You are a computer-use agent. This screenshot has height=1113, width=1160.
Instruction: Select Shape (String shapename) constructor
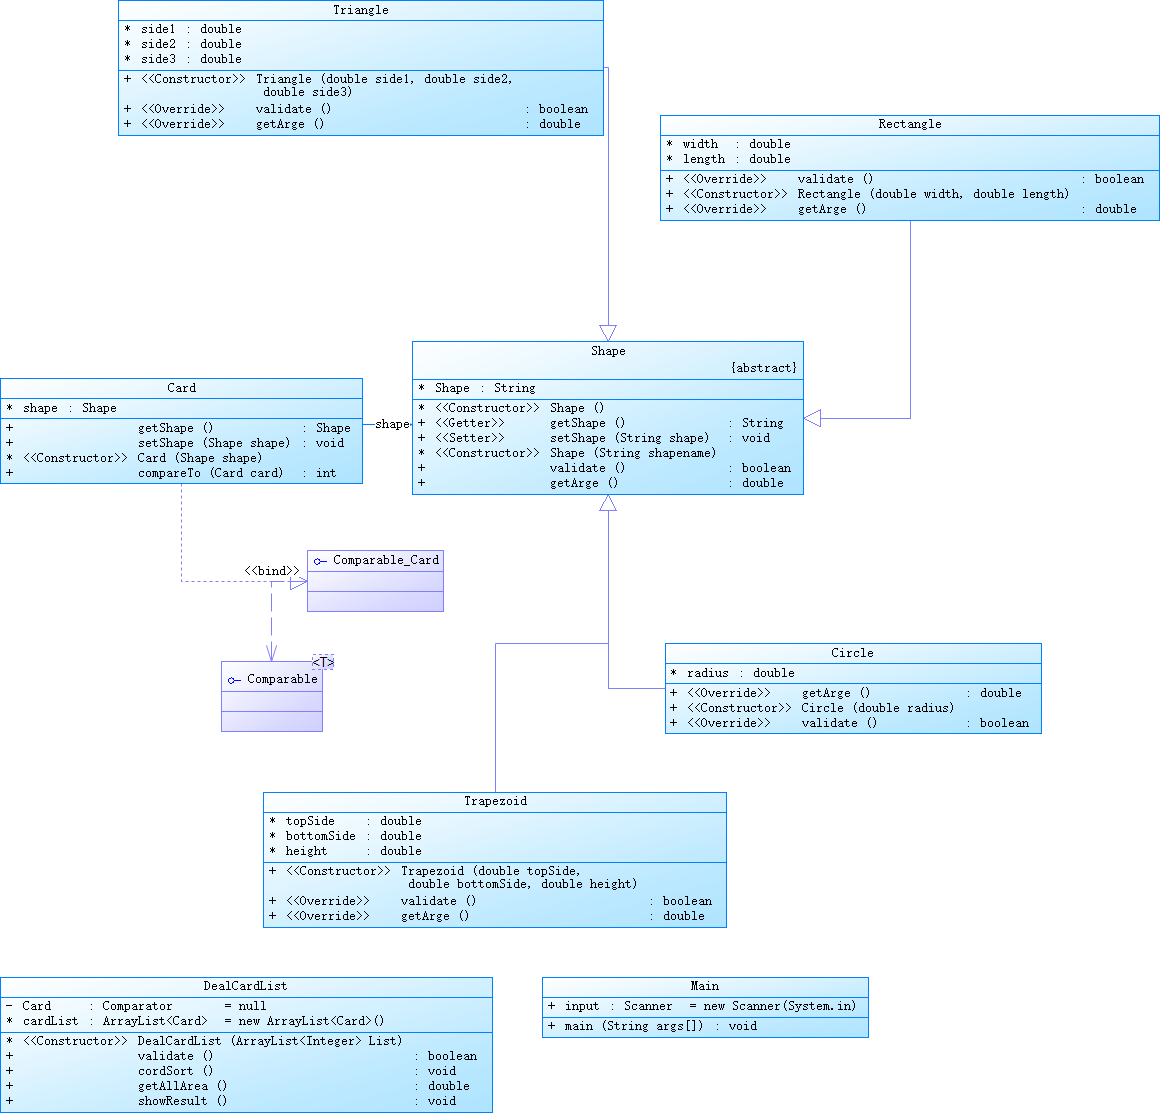pyautogui.click(x=567, y=453)
